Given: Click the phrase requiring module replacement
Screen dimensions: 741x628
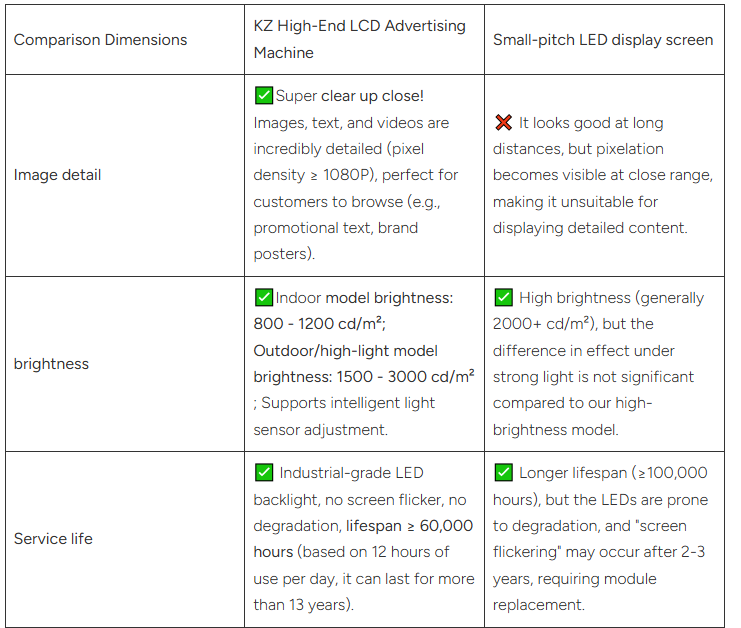Looking at the screenshot, I should pyautogui.click(x=575, y=592).
